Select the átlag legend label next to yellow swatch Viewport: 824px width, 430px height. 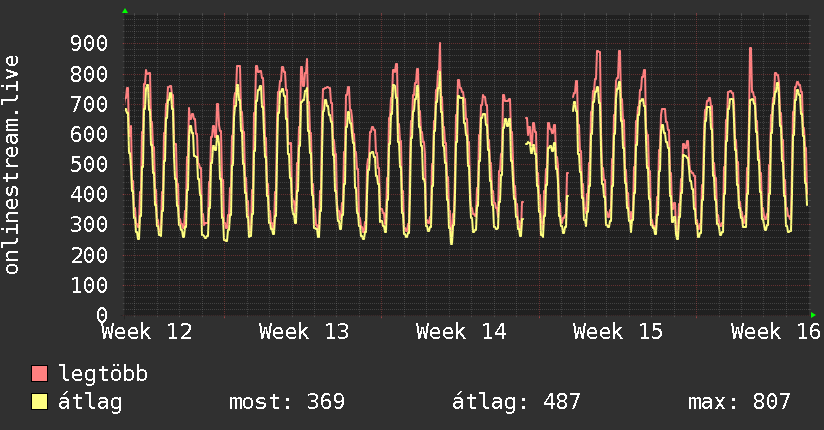tap(90, 402)
